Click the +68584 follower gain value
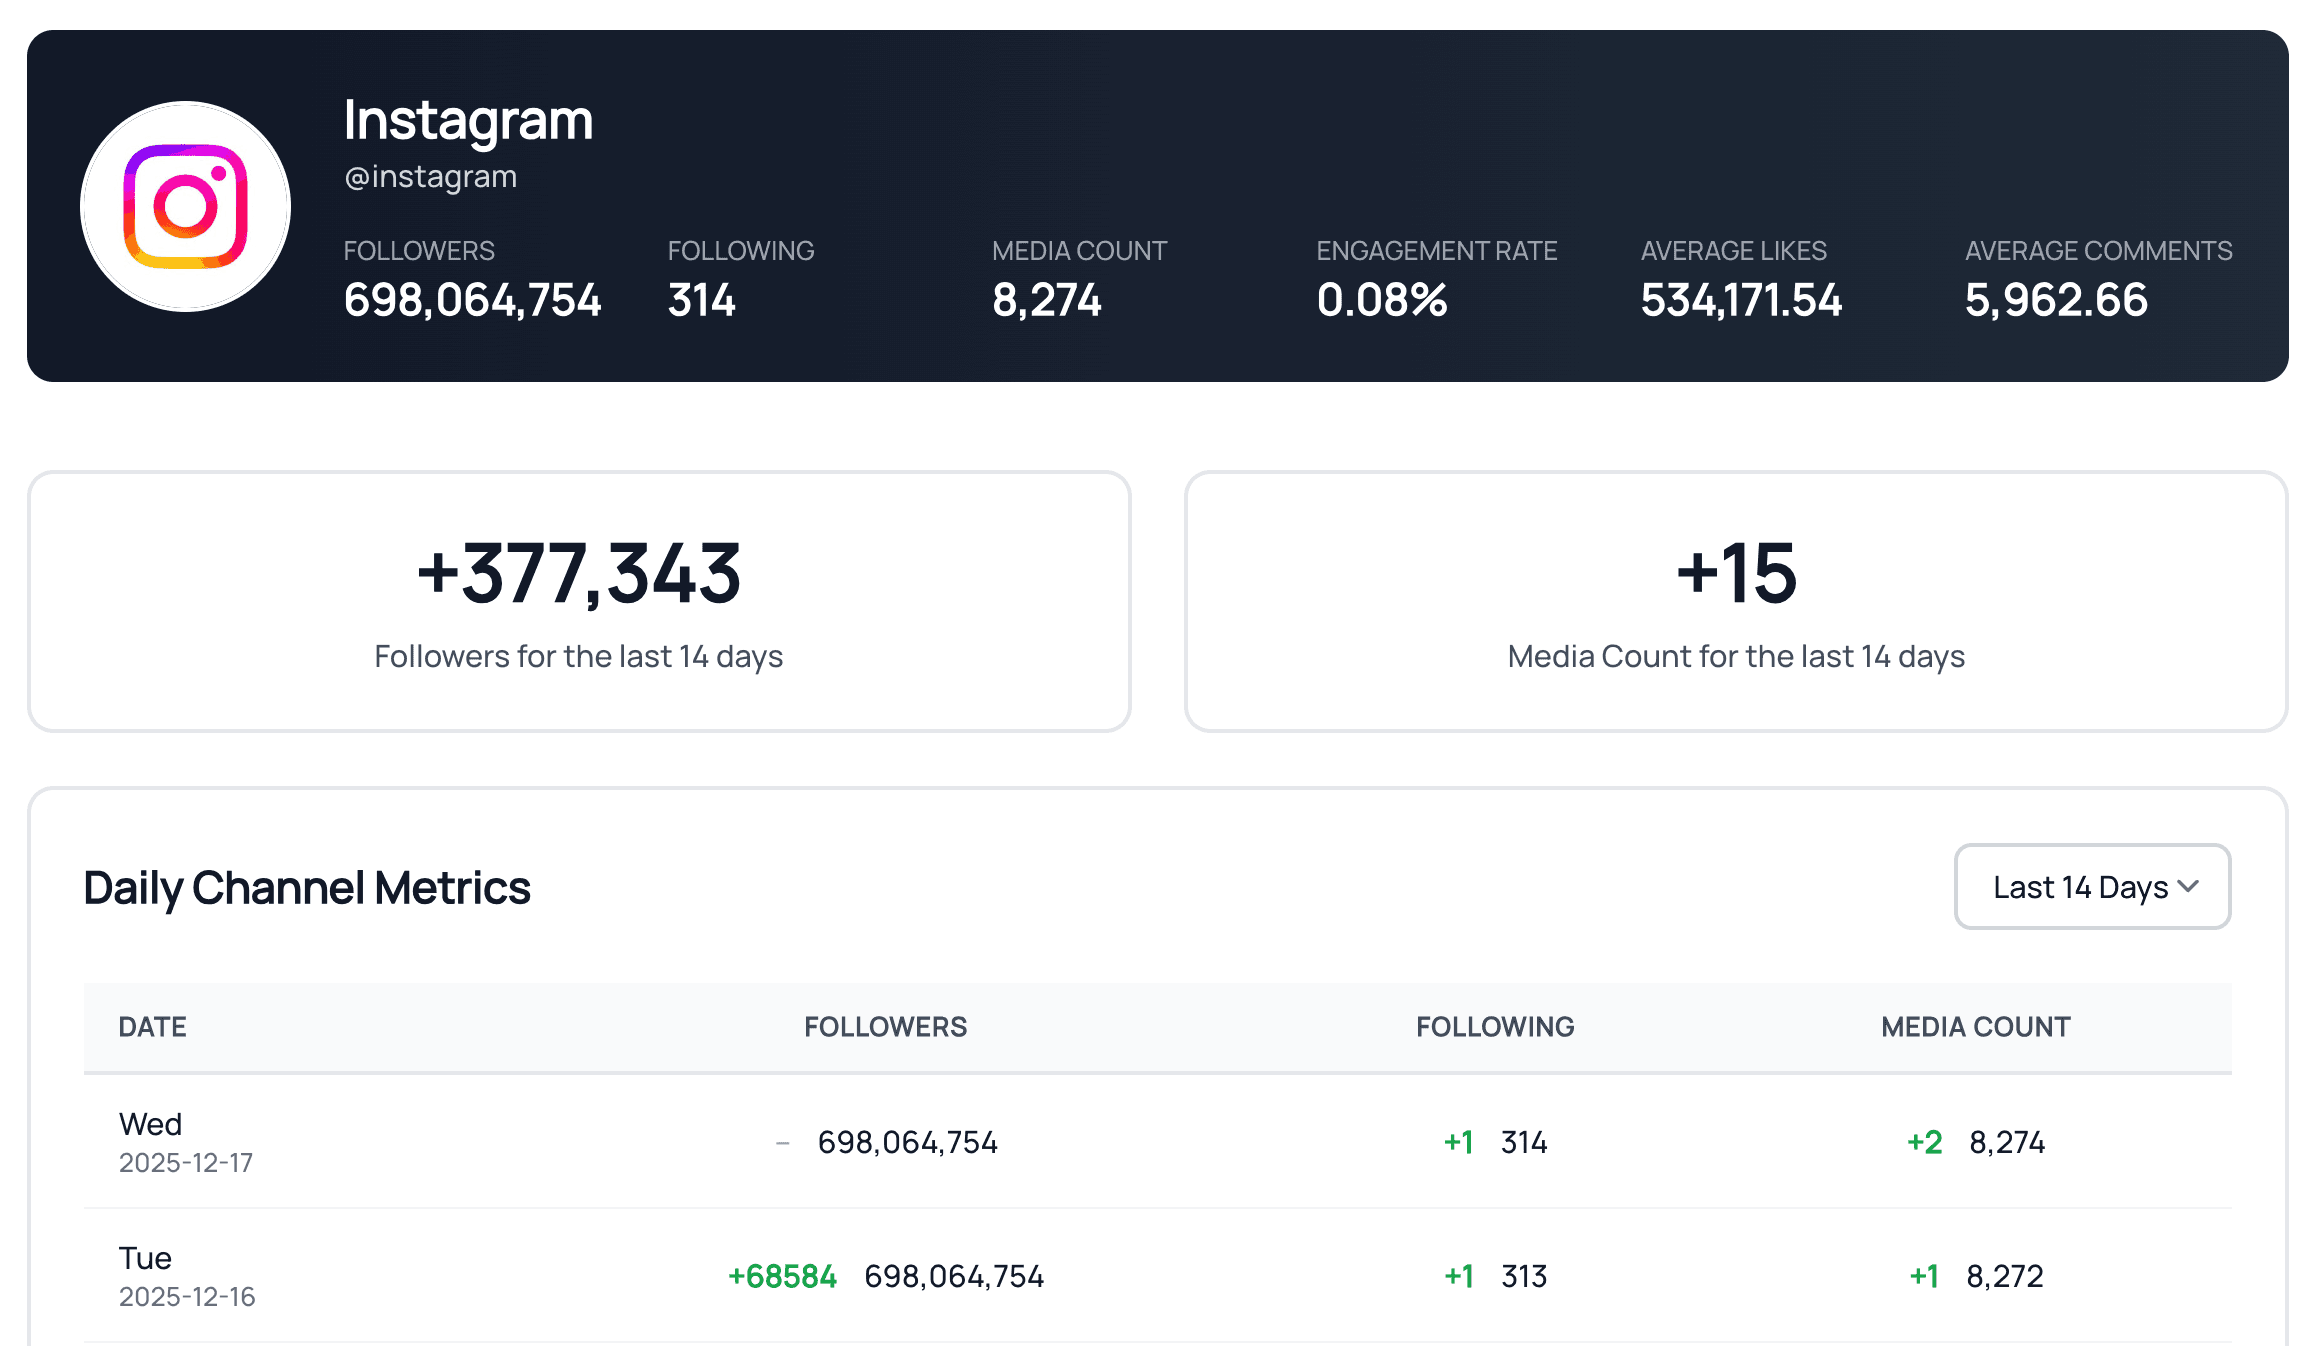Image resolution: width=2322 pixels, height=1346 pixels. 782,1276
